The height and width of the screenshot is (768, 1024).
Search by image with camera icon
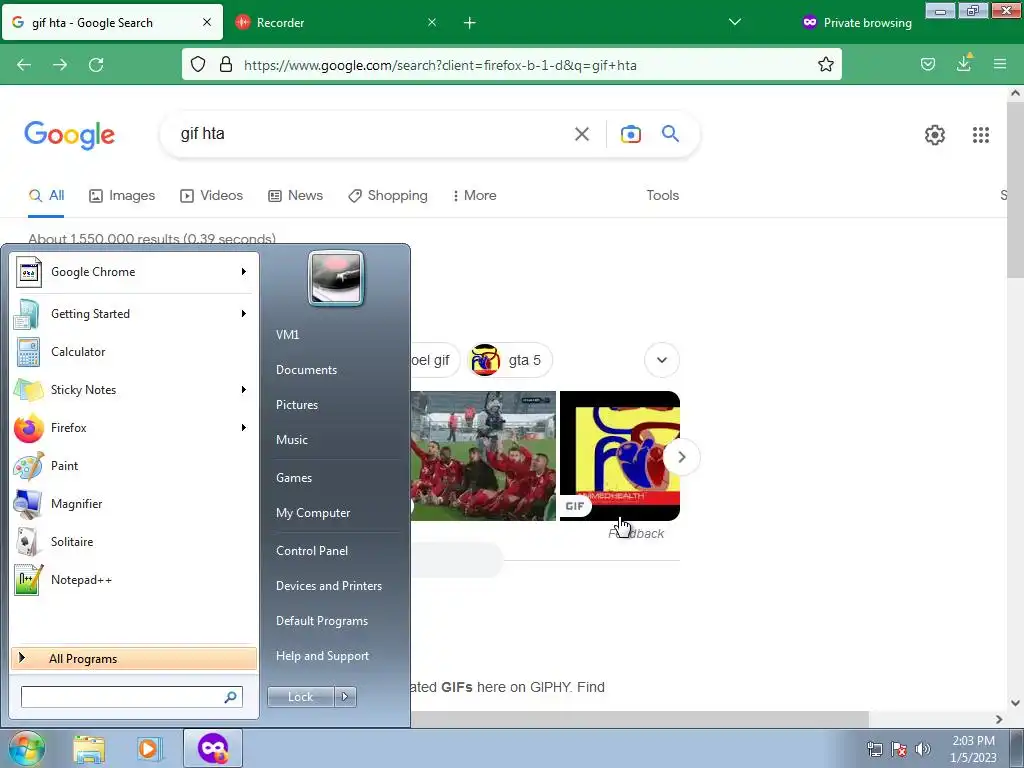[x=631, y=135]
